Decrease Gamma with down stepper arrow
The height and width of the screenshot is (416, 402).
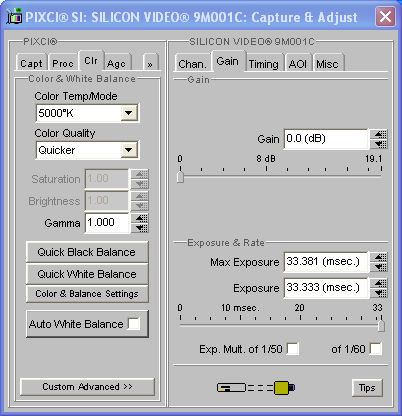tap(141, 228)
